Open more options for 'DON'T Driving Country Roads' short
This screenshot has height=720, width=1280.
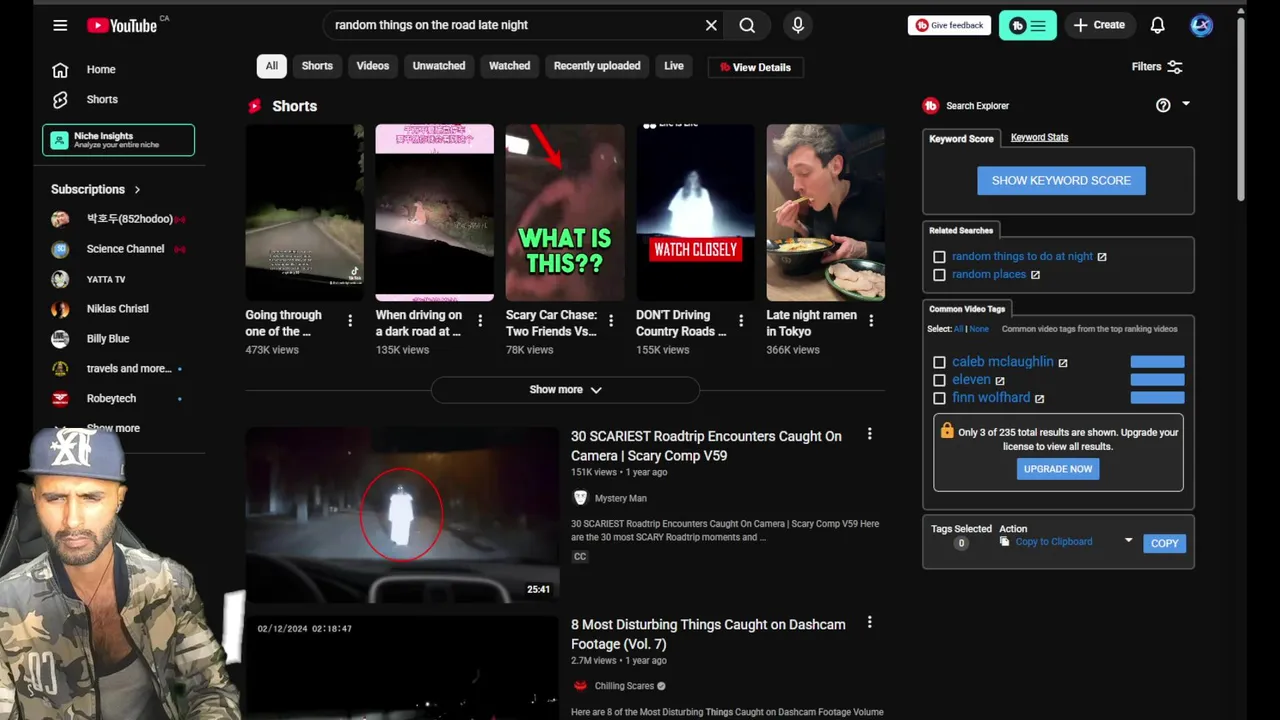(x=741, y=321)
